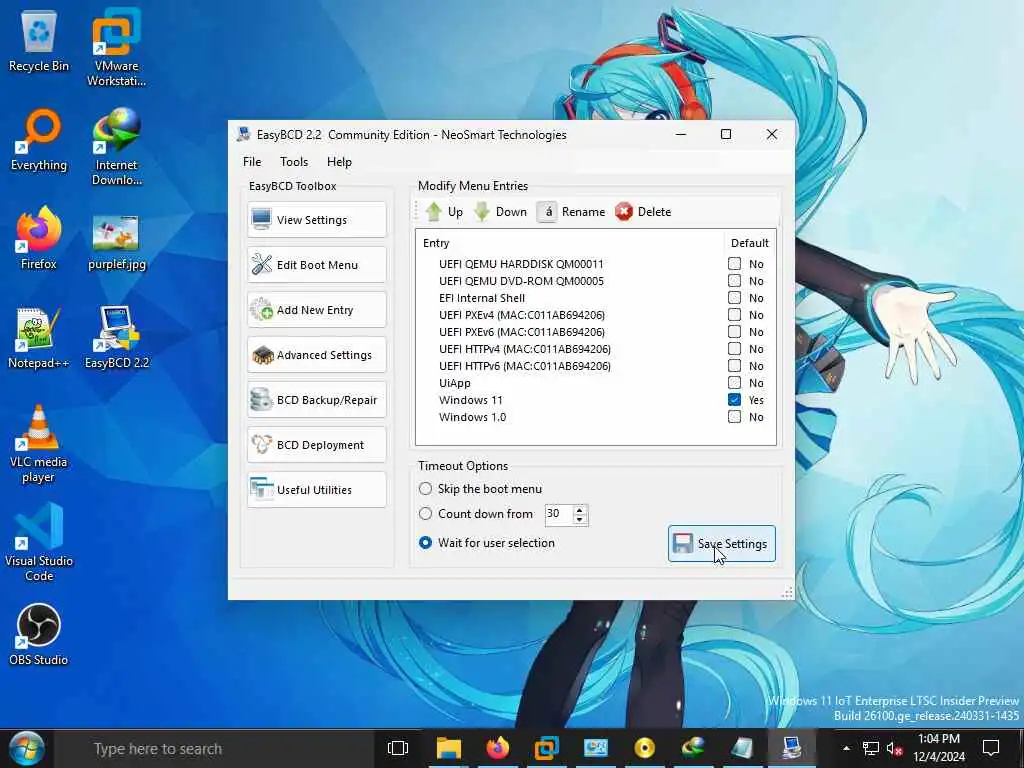Open the notification center icon
1024x768 pixels.
tap(991, 748)
